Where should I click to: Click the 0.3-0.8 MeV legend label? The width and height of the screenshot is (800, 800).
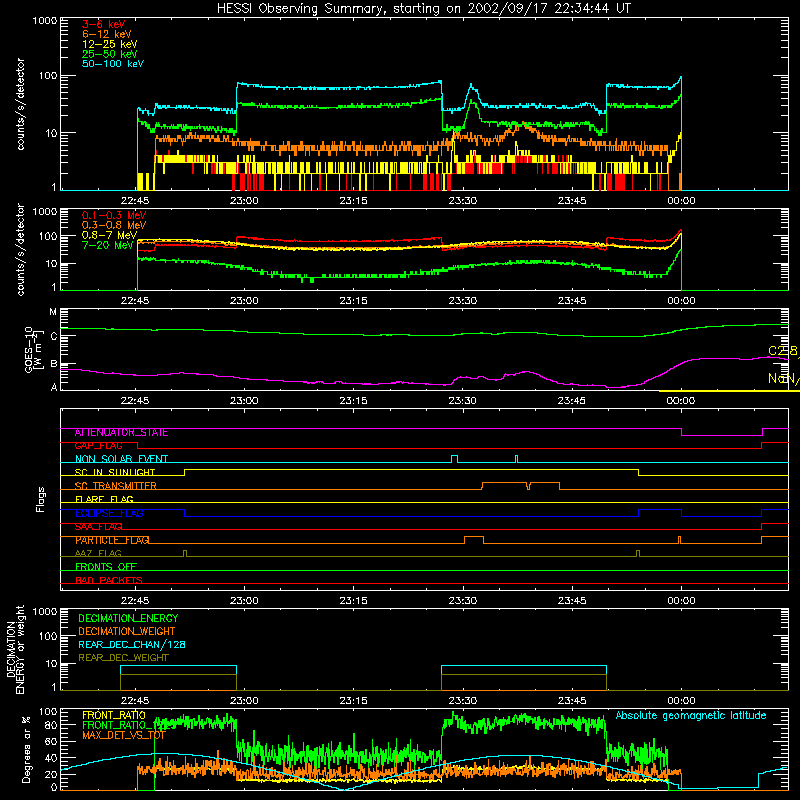coord(114,225)
